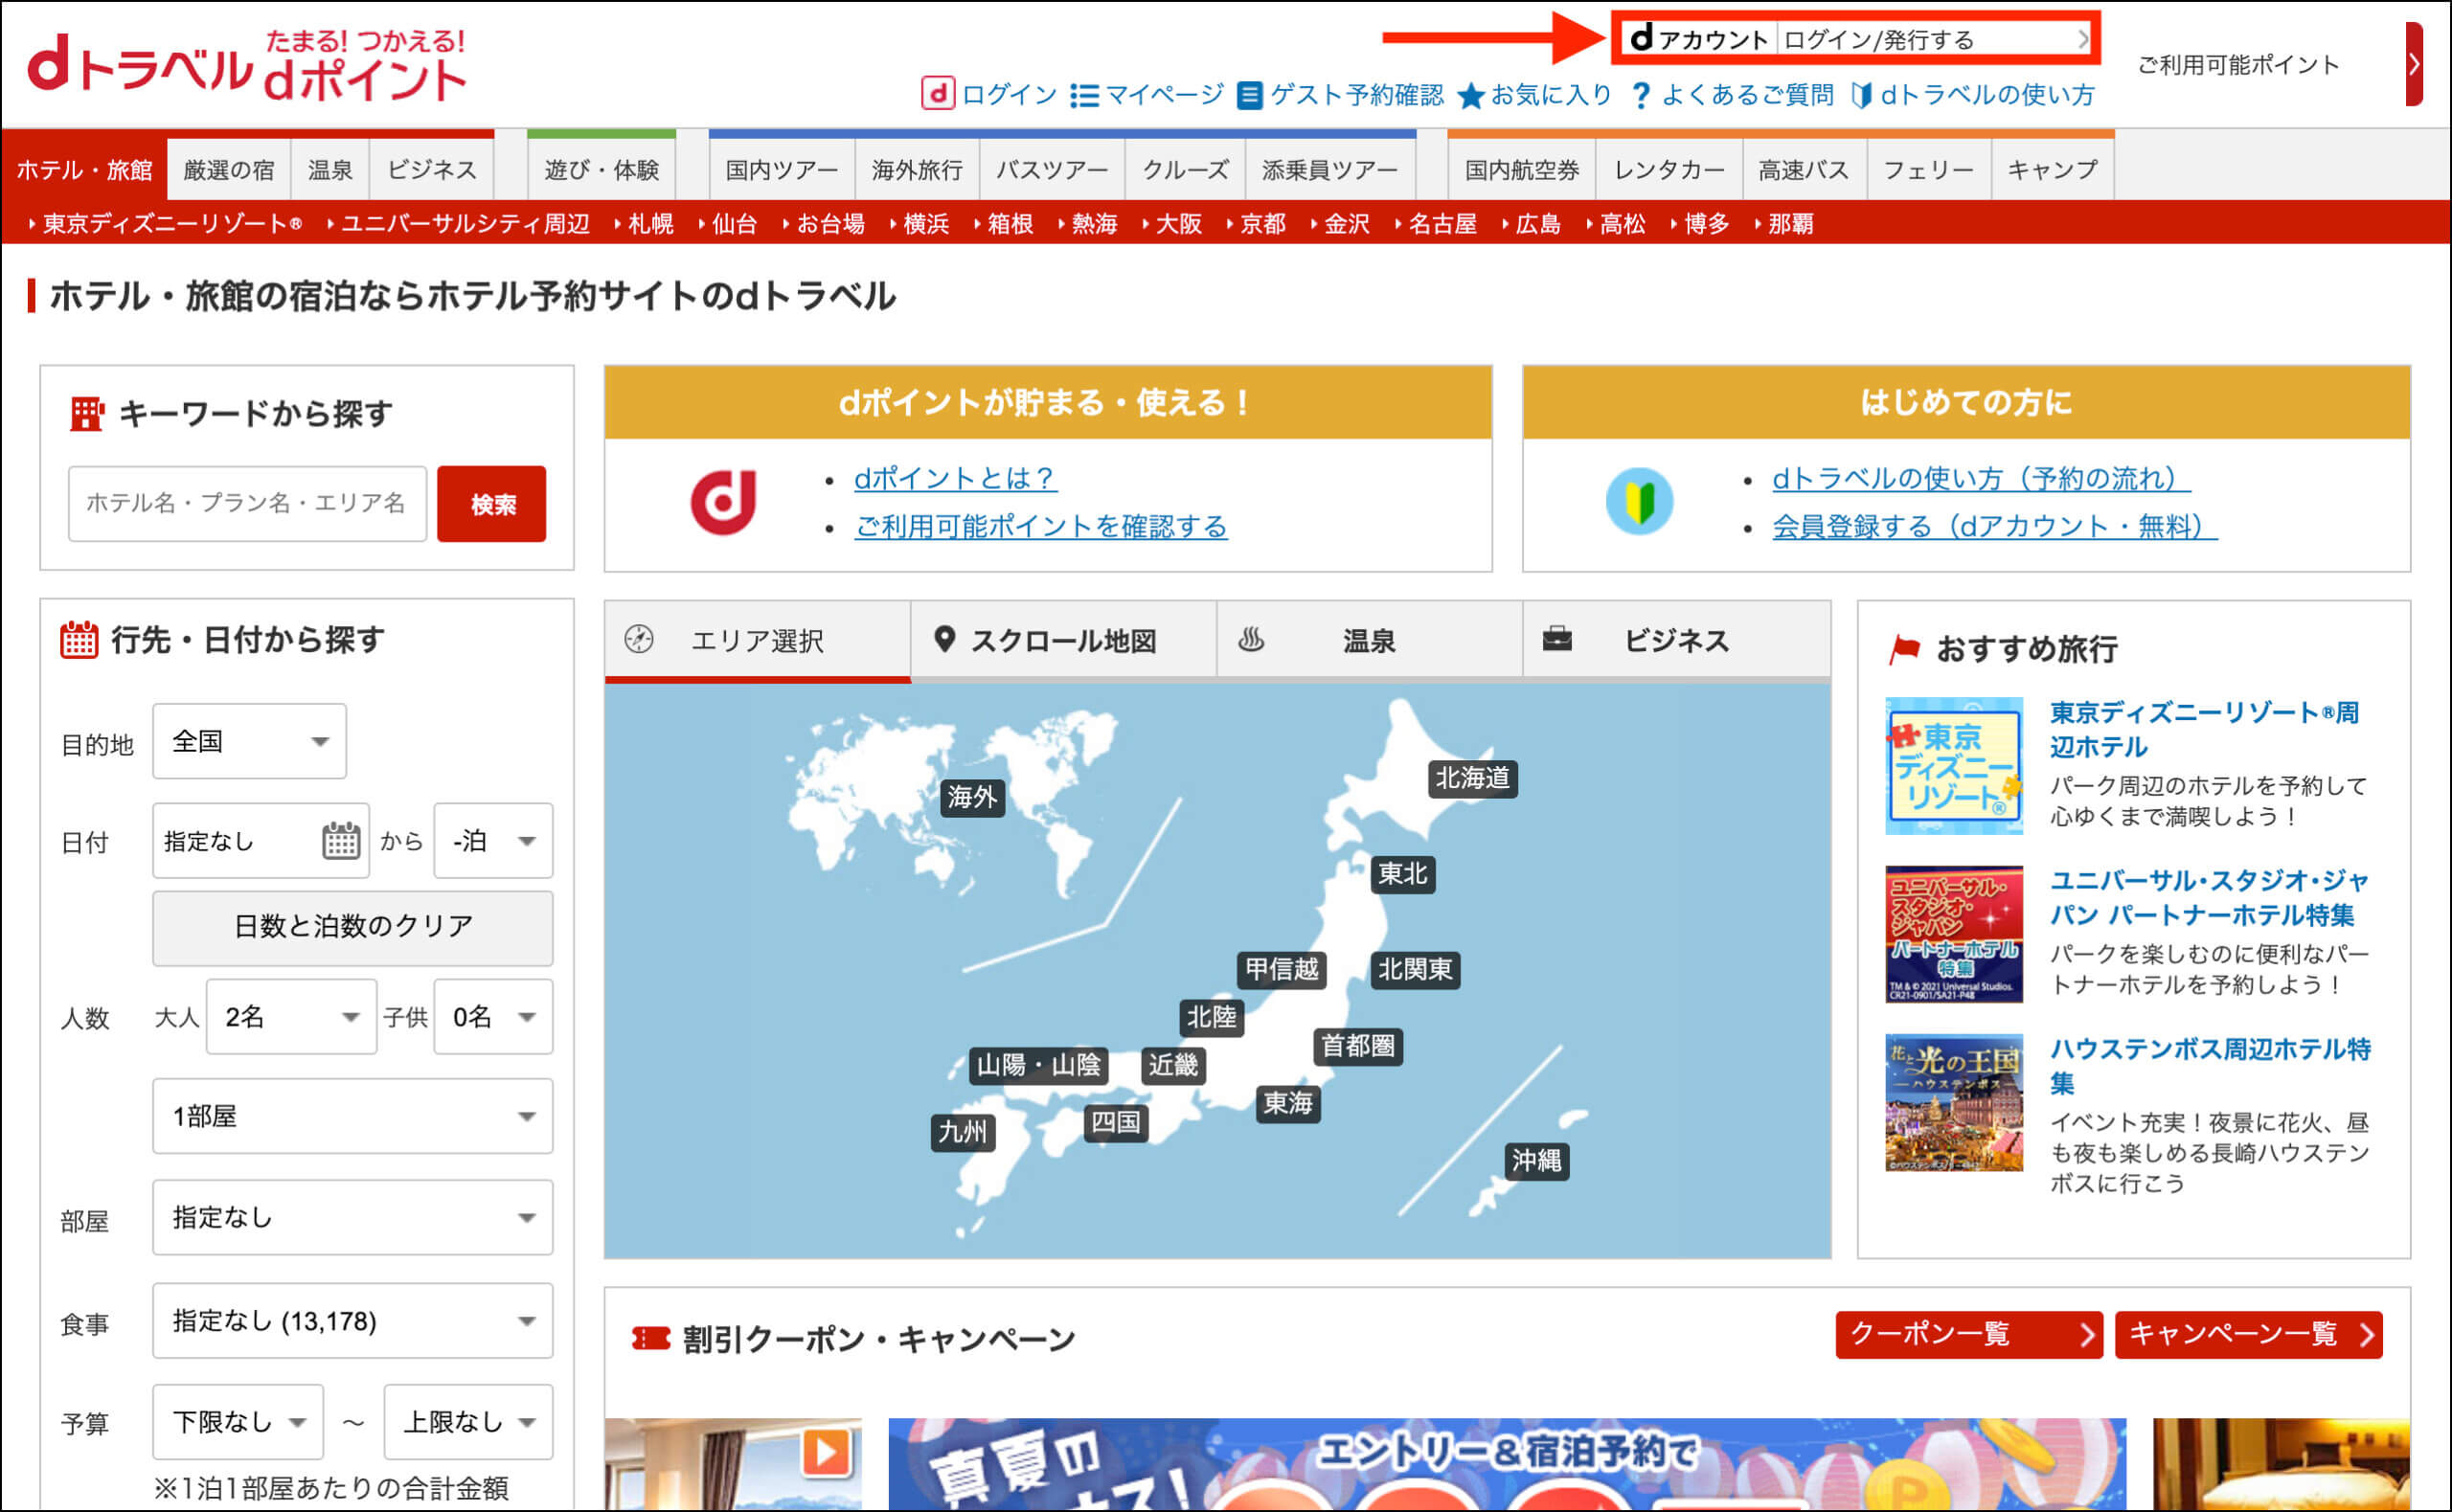Click the dトラベルの使い方 beginner icon
This screenshot has width=2452, height=1512.
[1861, 95]
